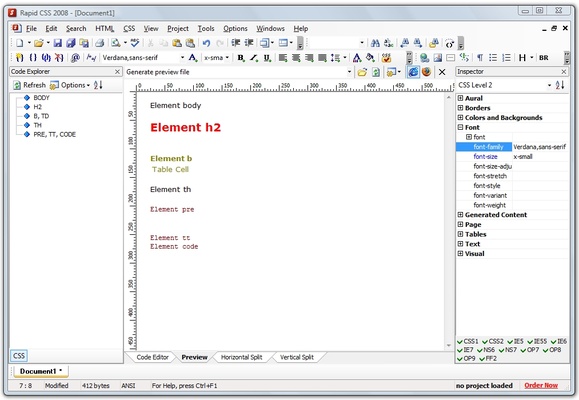Toggle bold formatting B button

click(240, 58)
